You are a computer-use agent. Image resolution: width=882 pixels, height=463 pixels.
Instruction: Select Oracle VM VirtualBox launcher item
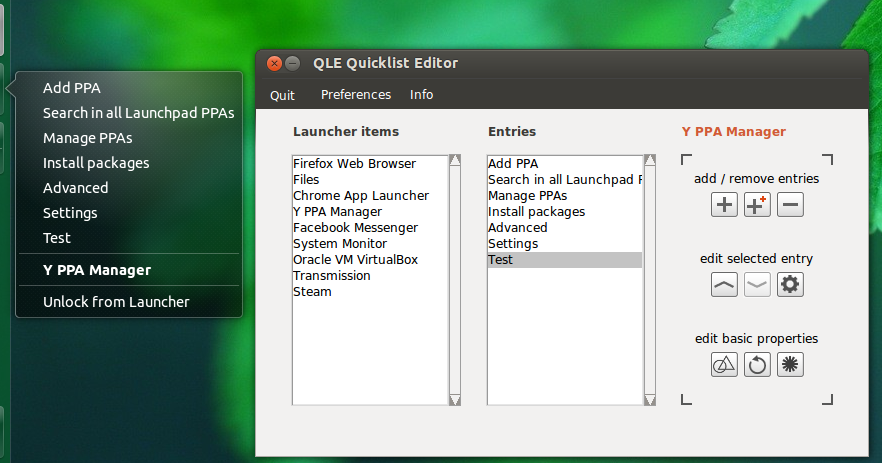pyautogui.click(x=370, y=260)
